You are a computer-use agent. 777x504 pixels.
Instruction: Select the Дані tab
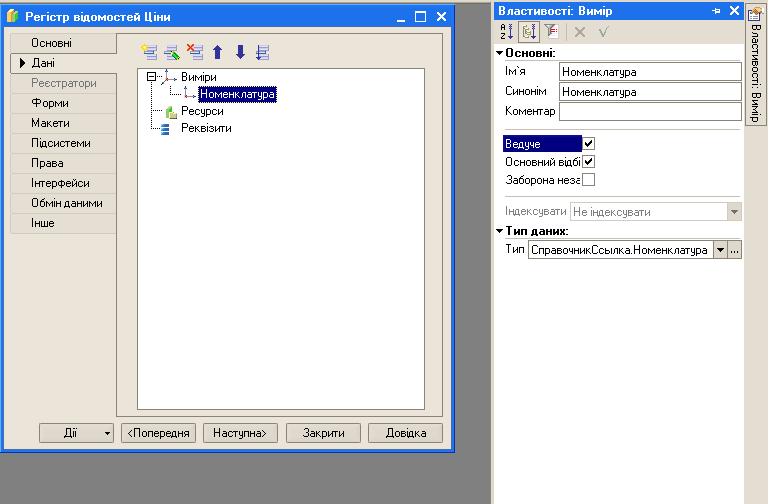63,63
